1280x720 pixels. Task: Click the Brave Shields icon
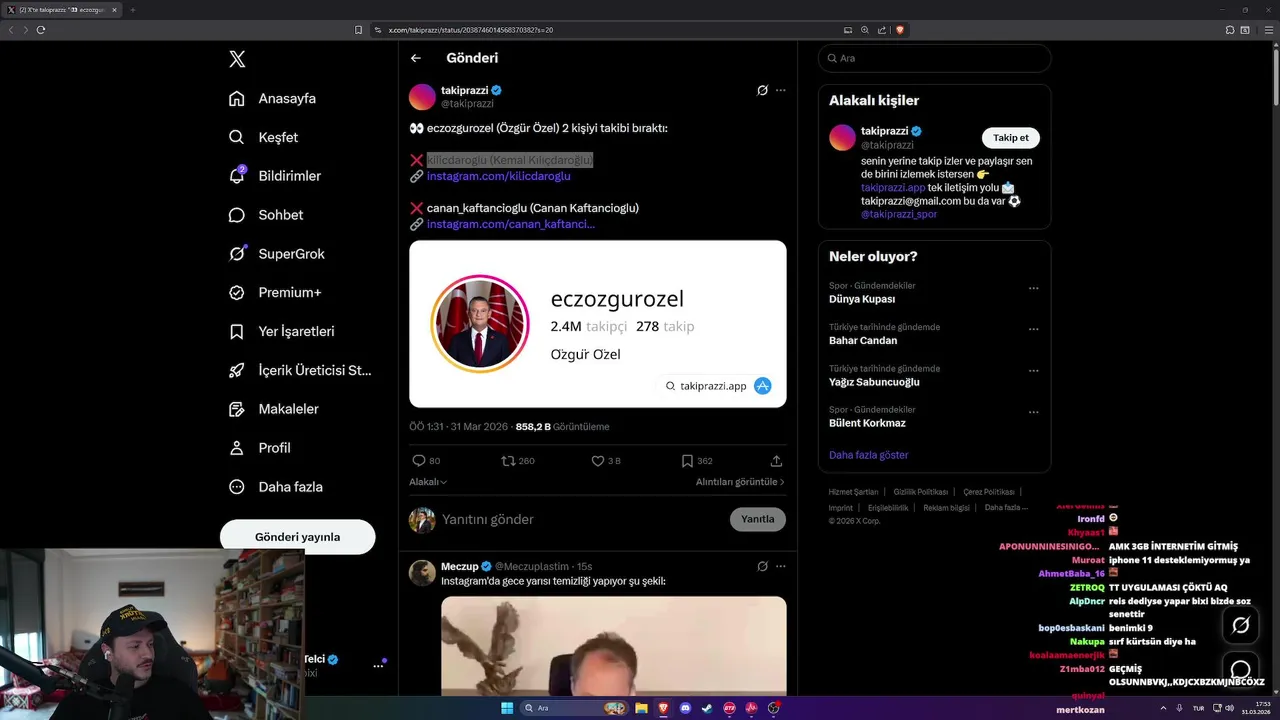coord(900,30)
